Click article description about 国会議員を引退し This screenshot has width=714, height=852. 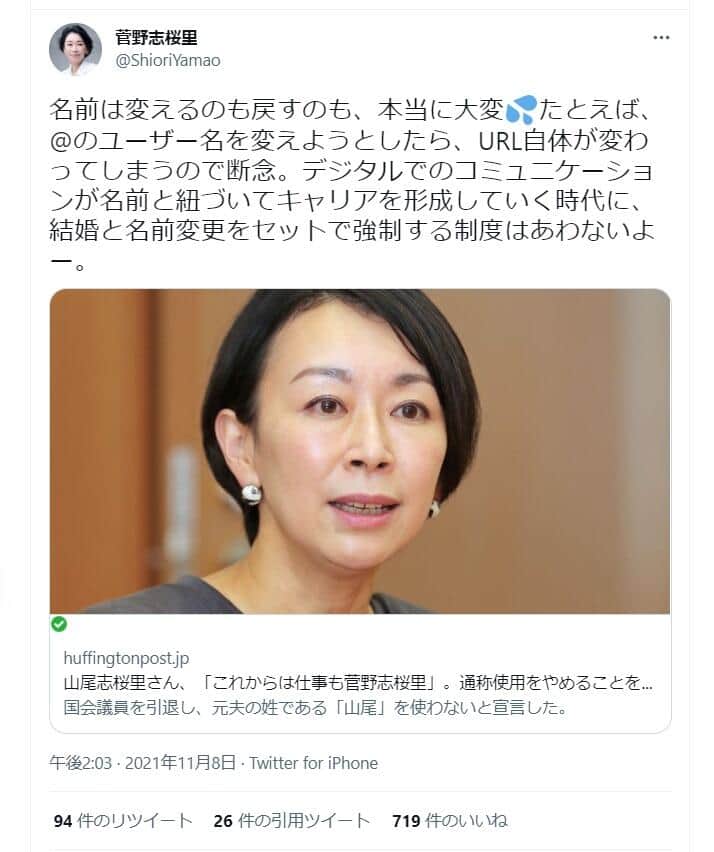tap(316, 707)
